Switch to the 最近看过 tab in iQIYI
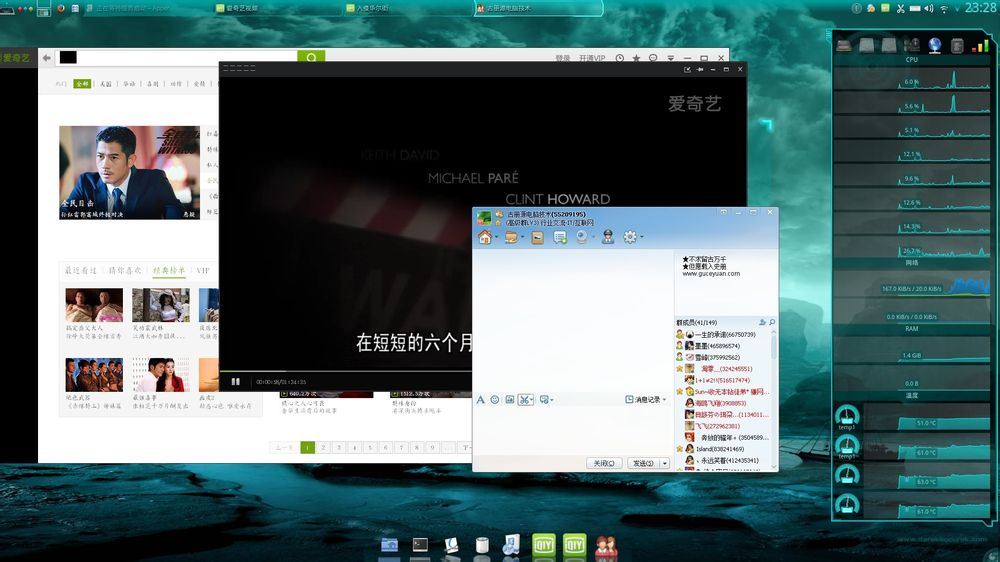The image size is (1000, 562). pyautogui.click(x=80, y=270)
